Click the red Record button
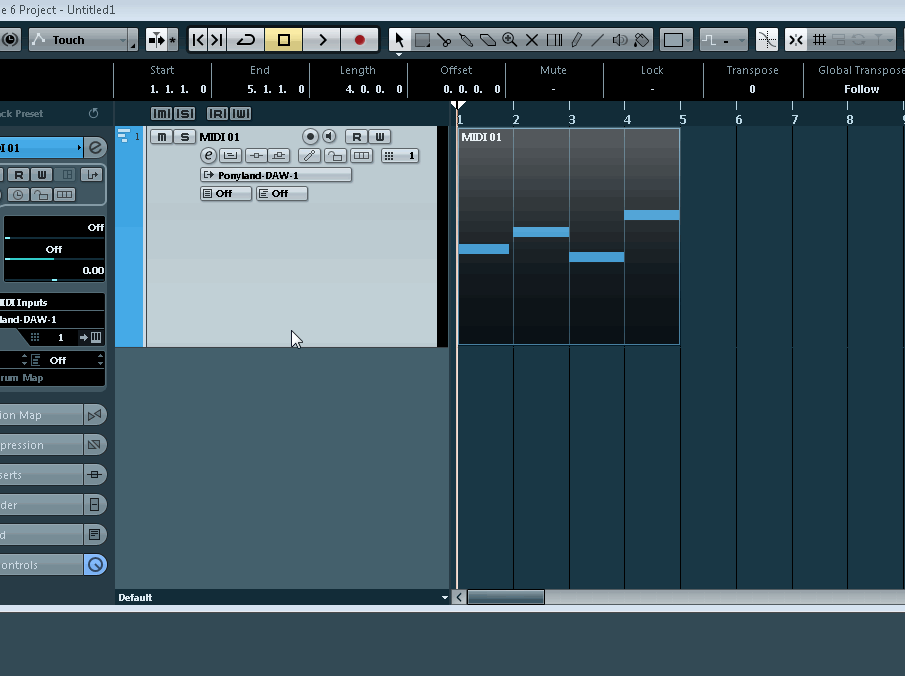Image resolution: width=905 pixels, height=676 pixels. [x=360, y=40]
